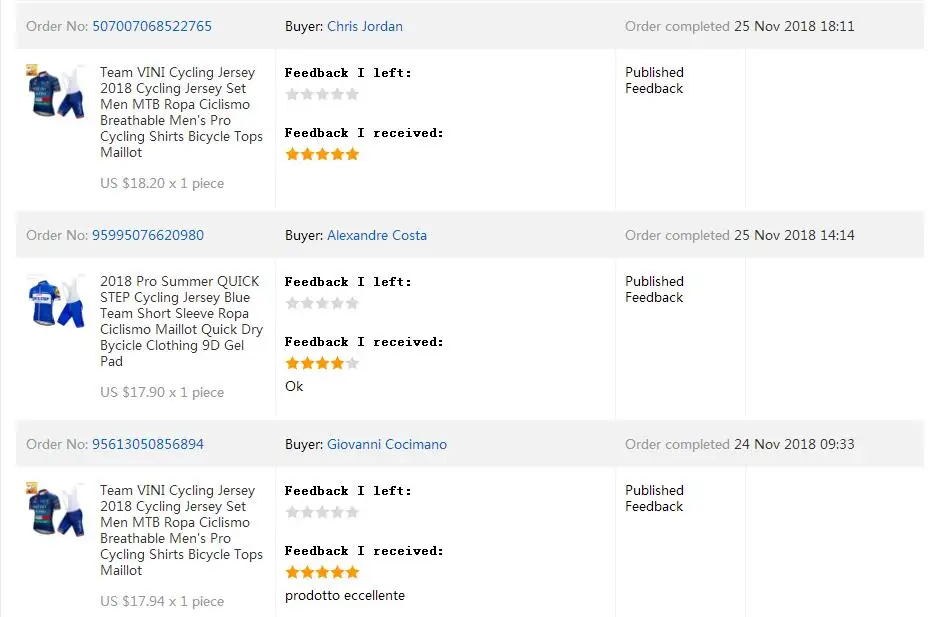Open order number 95995076620980
This screenshot has height=617, width=939.
[x=148, y=235]
